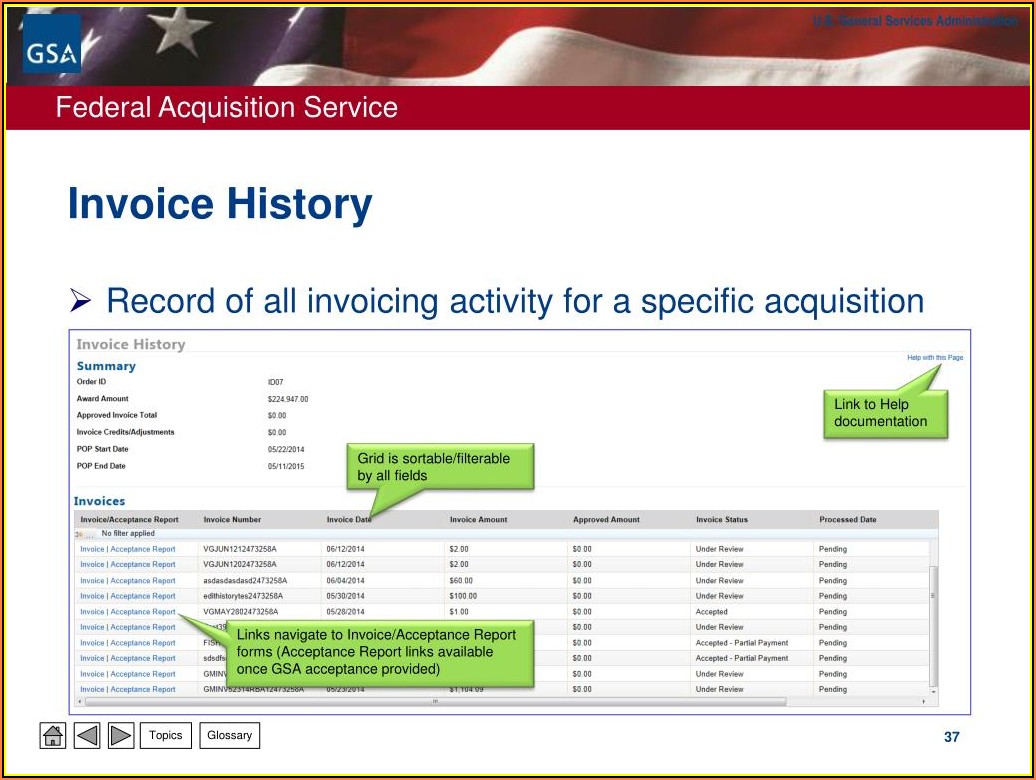
Task: Click the filter icon beside 'No filter applied'
Action: tap(79, 534)
